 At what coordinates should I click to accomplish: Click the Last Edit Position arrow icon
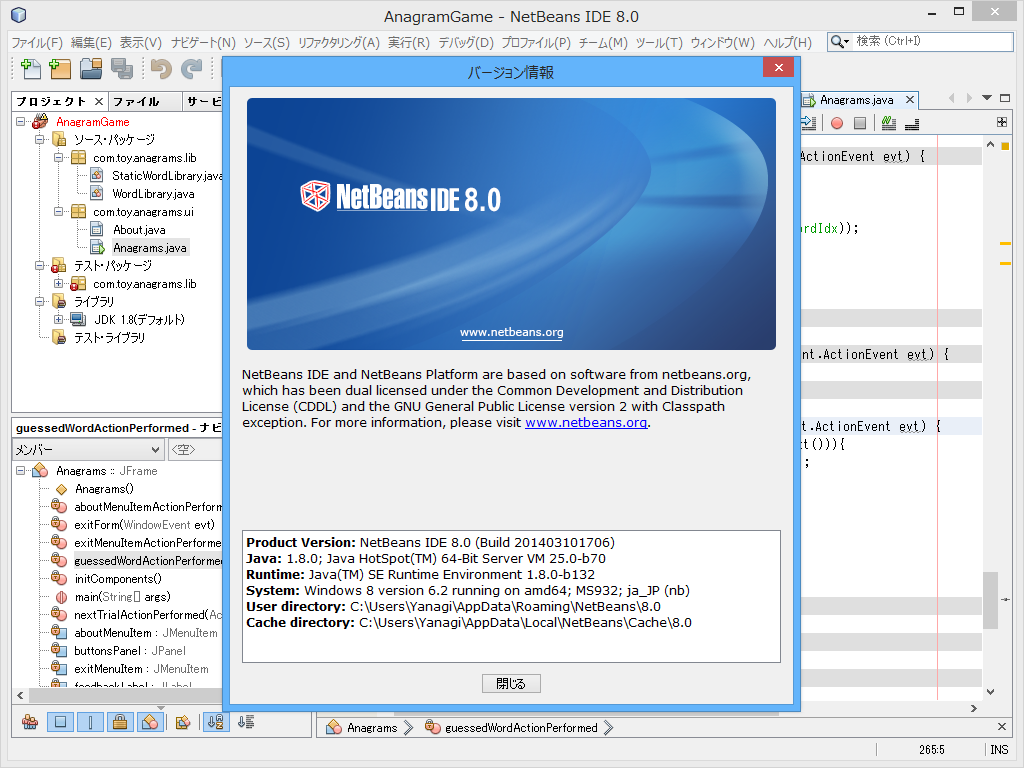(x=808, y=123)
